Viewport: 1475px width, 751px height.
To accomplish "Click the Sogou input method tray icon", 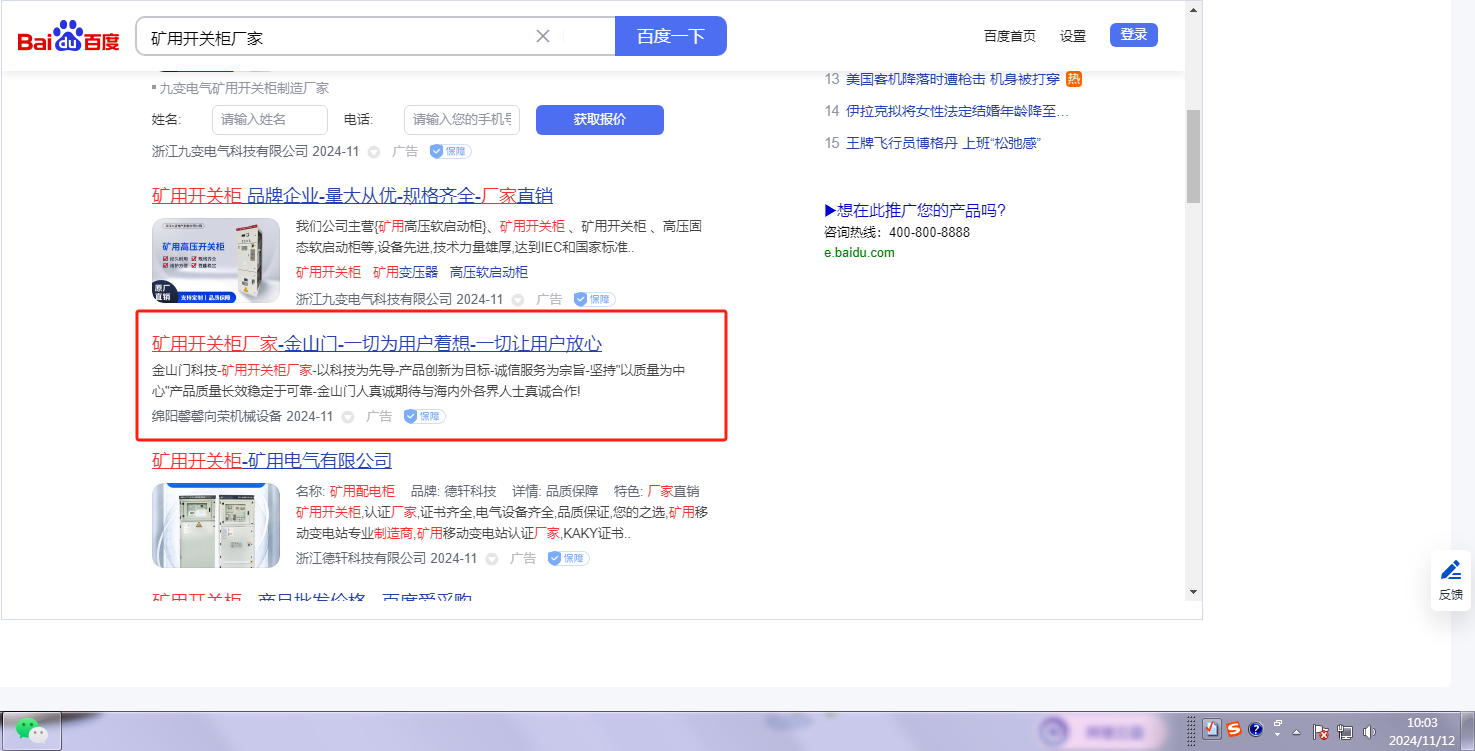I will 1234,729.
